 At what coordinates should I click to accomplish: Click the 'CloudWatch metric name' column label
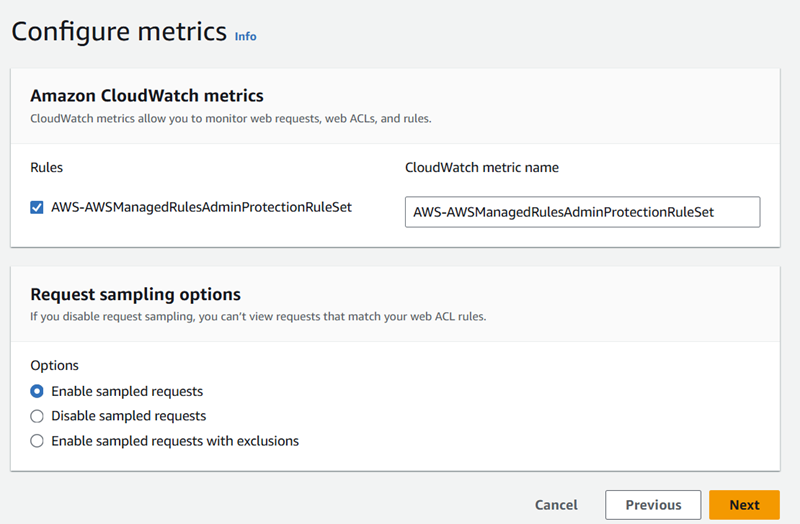coord(482,167)
